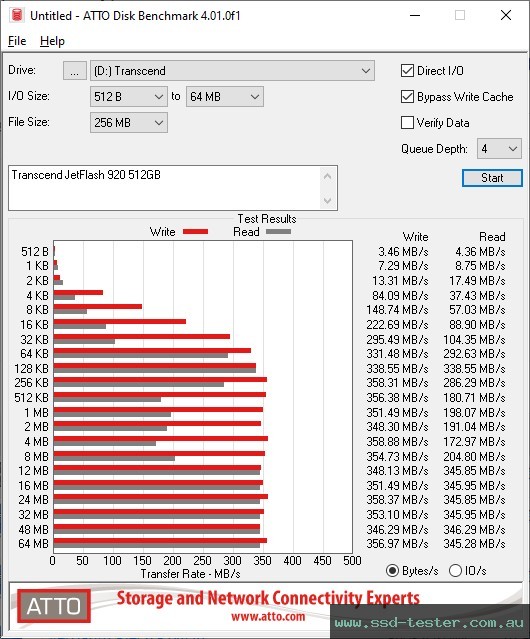Open the File Size dropdown 256 MB
Viewport: 530px width, 639px height.
pos(129,123)
